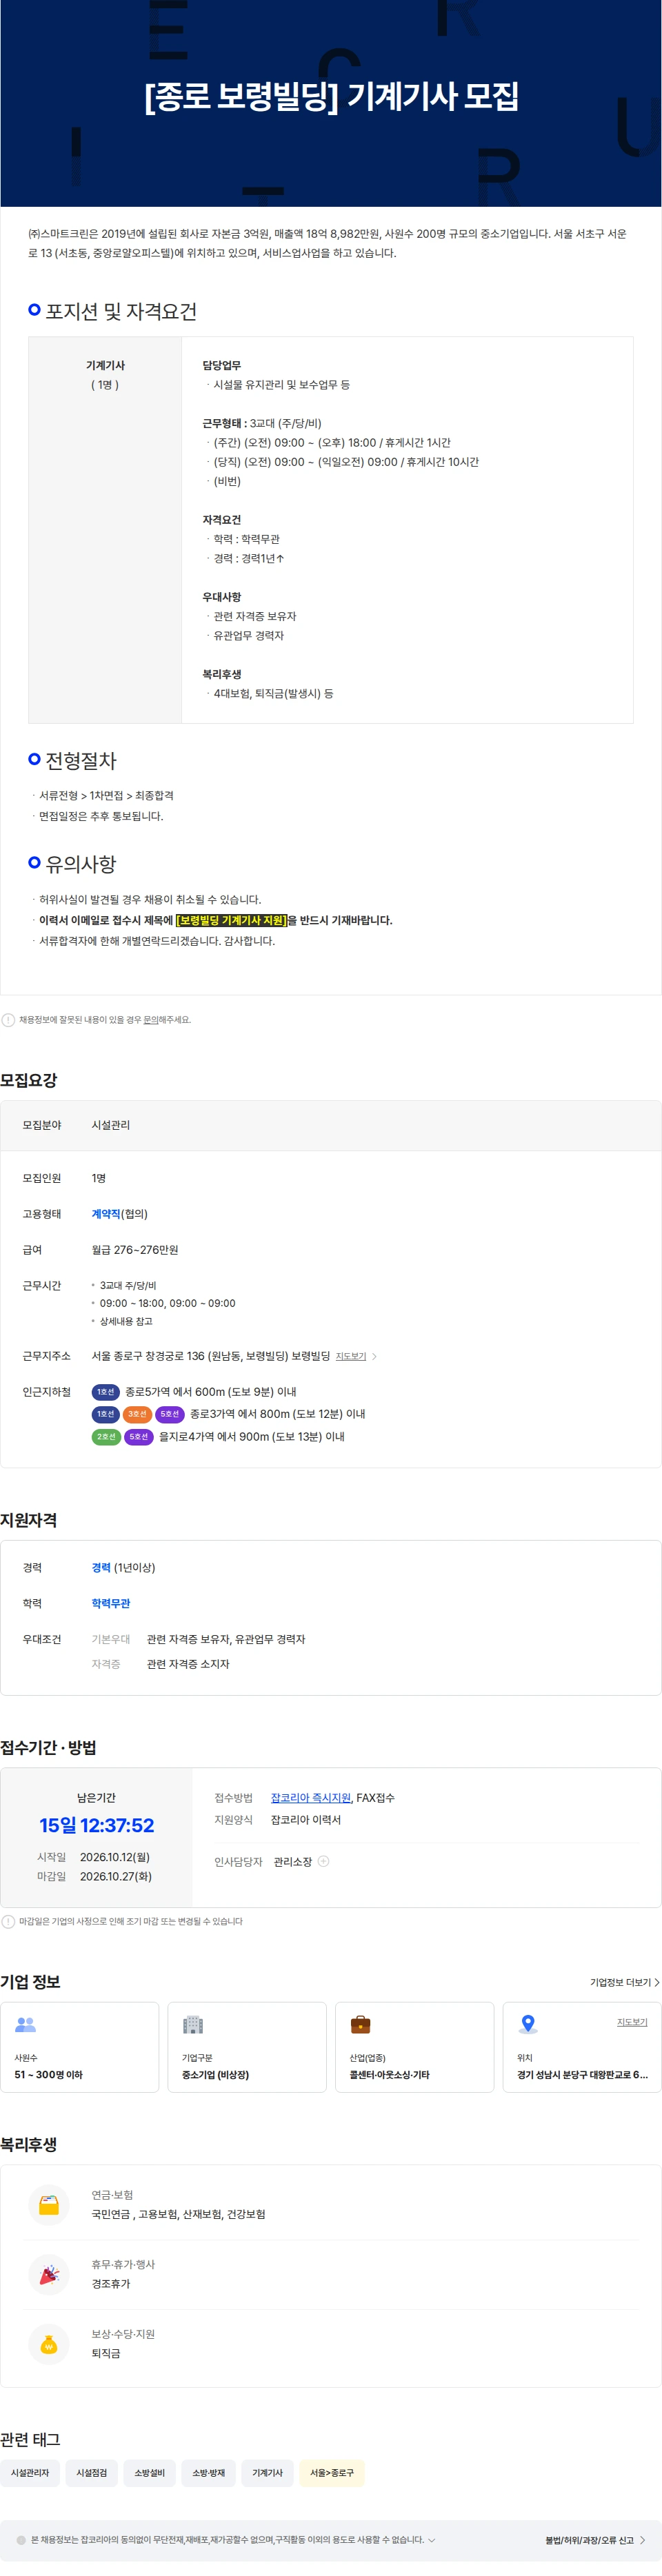Open 지도보기 link in 위치 card

[632, 2022]
